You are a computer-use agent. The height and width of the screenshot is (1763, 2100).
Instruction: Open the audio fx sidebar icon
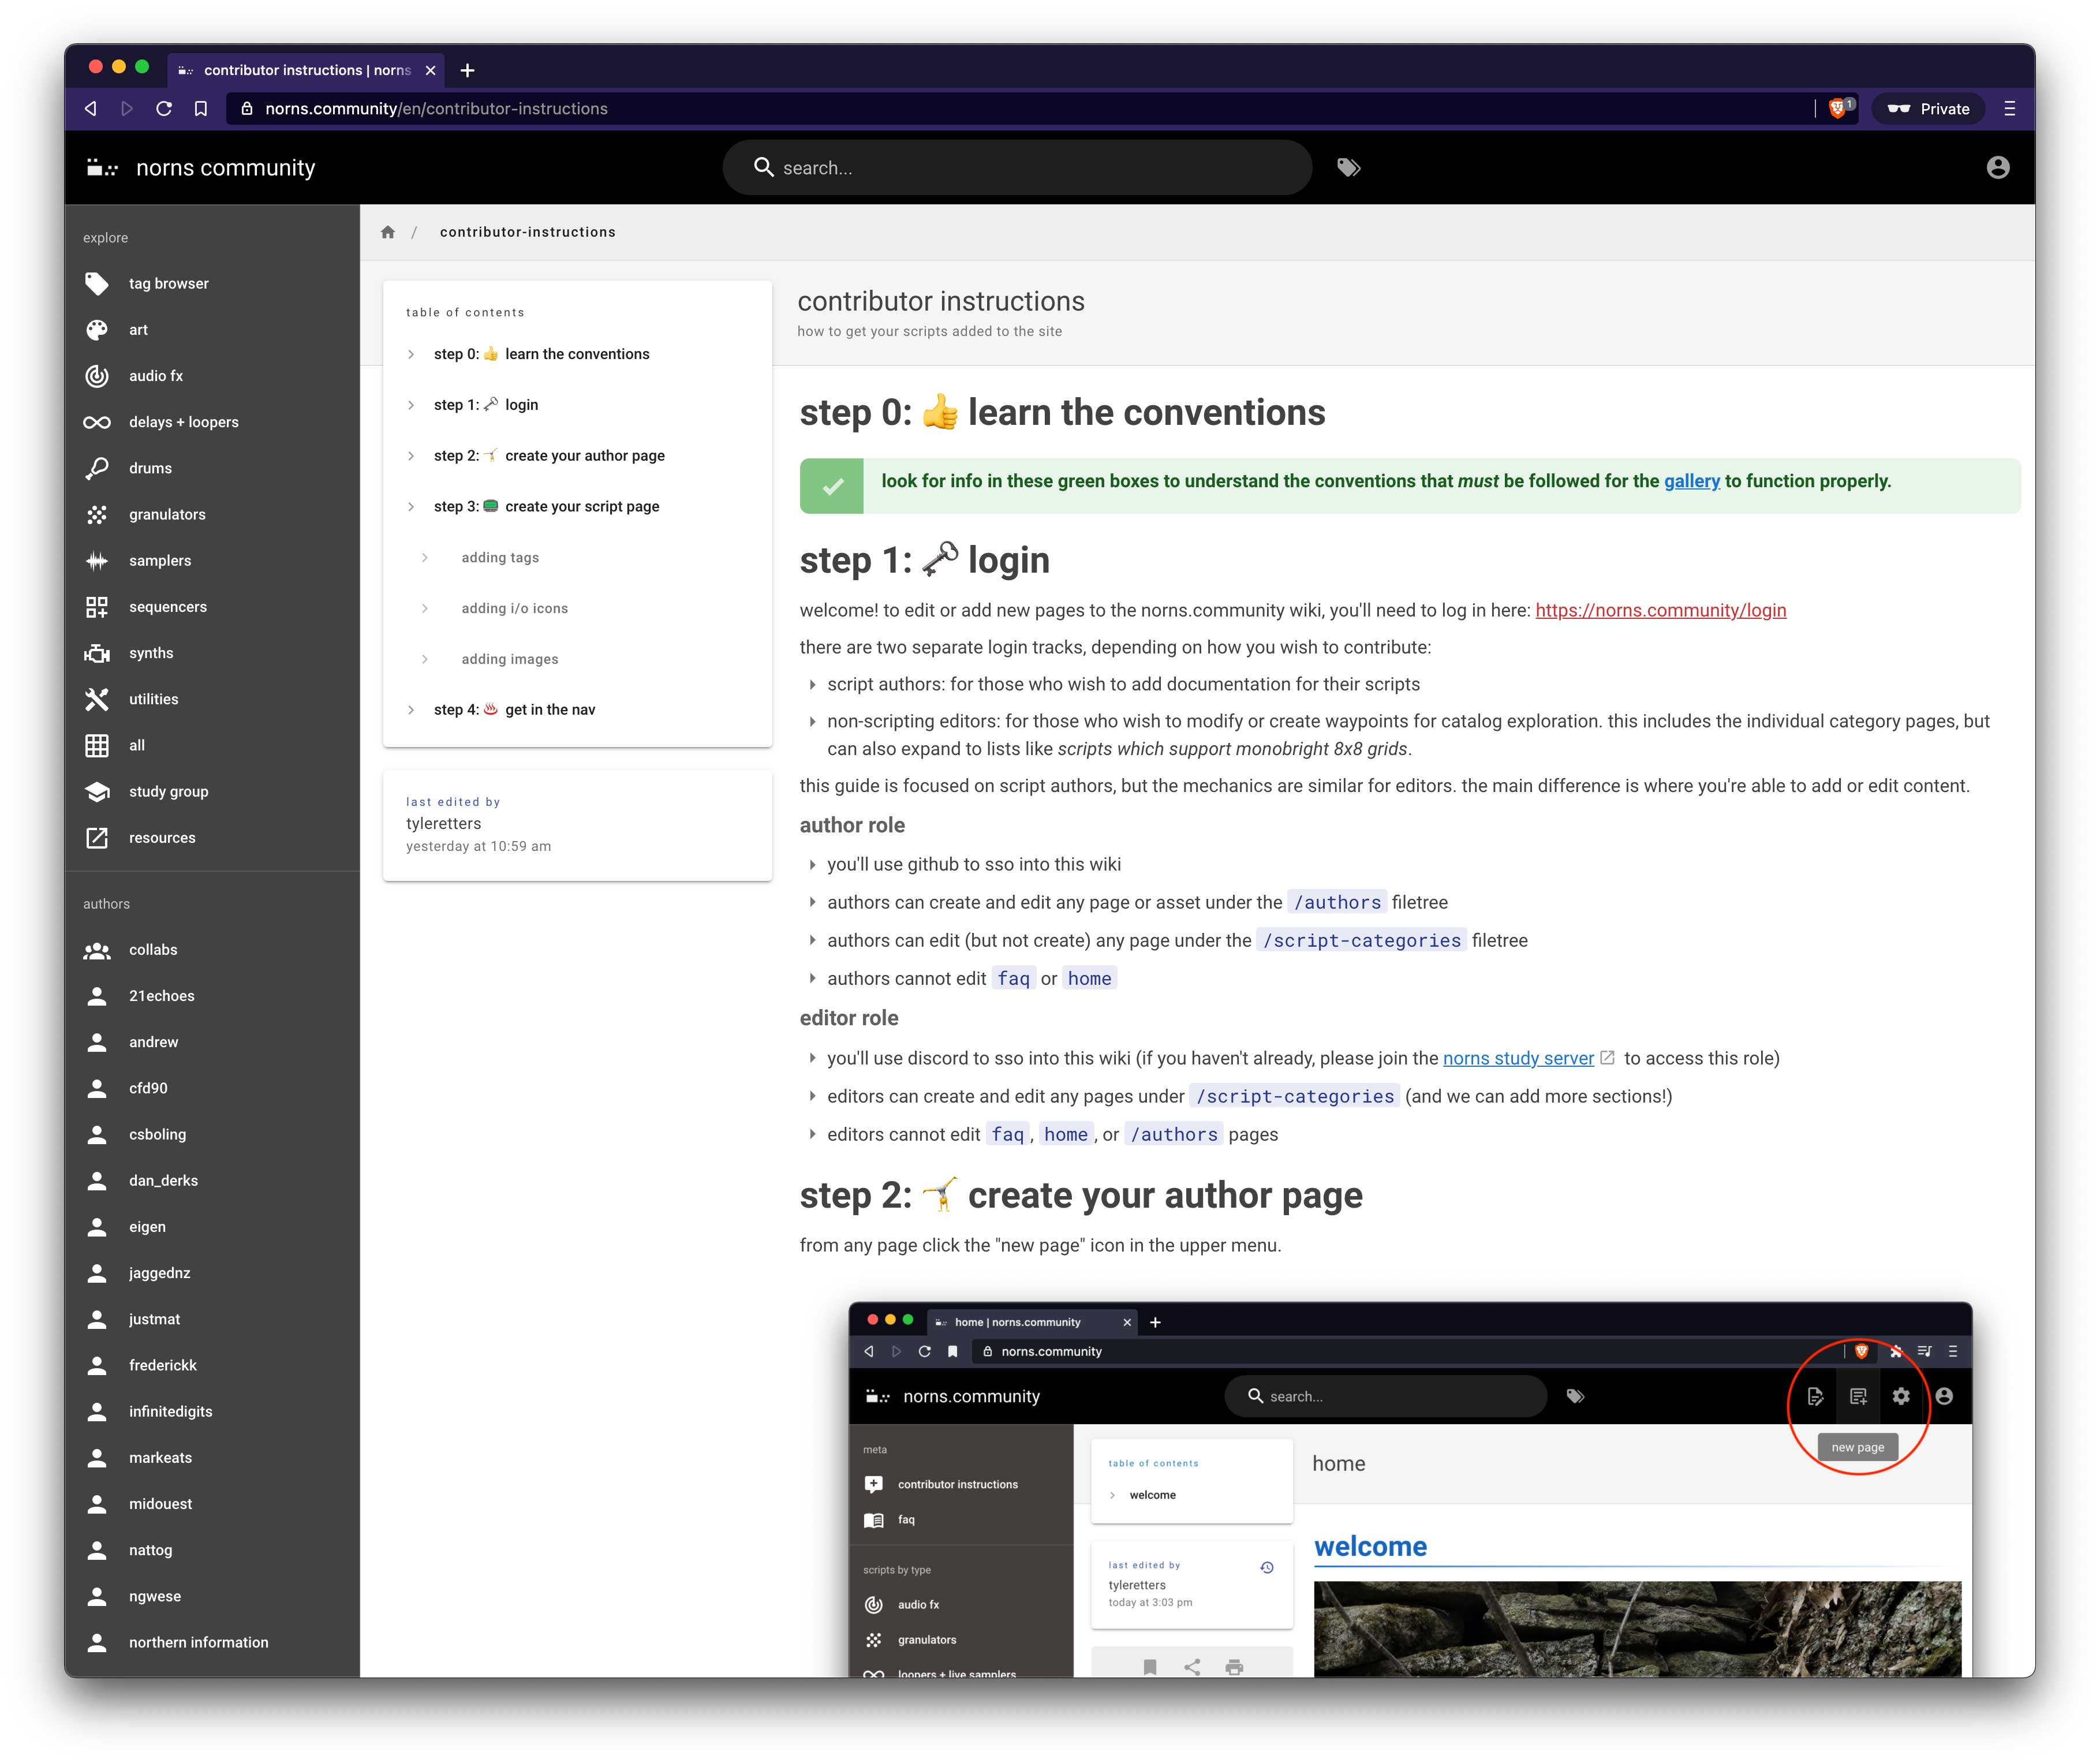97,376
